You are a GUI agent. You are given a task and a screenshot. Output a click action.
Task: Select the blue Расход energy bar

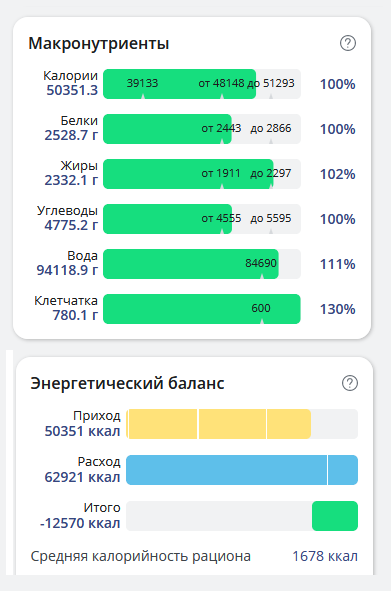coord(242,470)
